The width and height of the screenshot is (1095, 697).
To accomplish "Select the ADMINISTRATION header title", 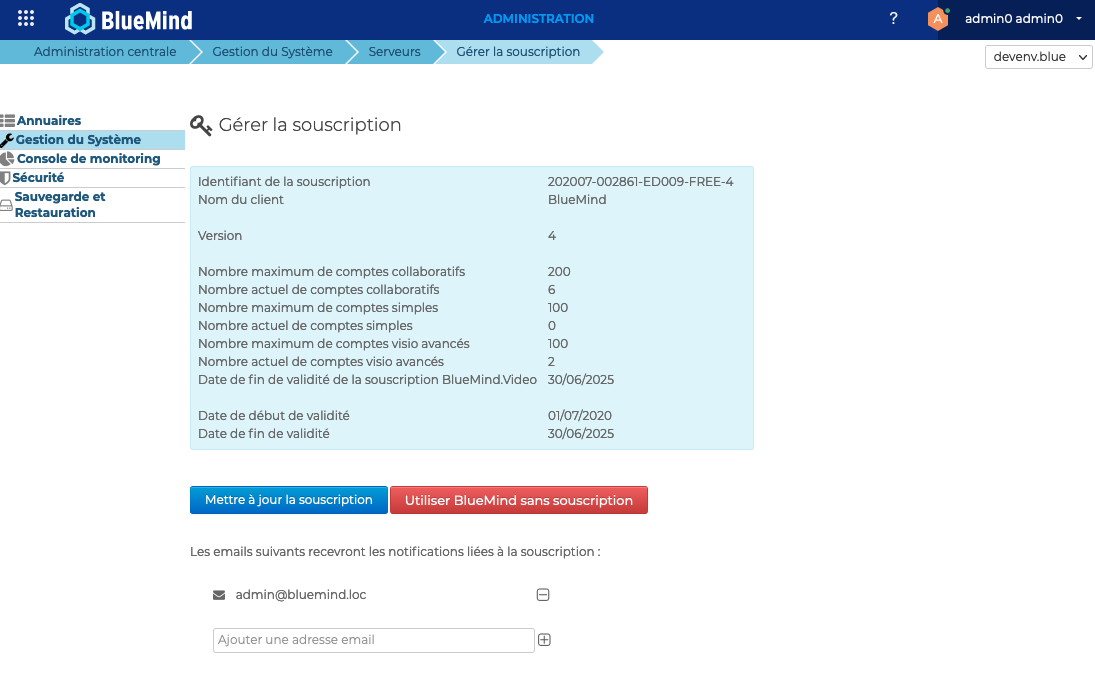I will (538, 19).
